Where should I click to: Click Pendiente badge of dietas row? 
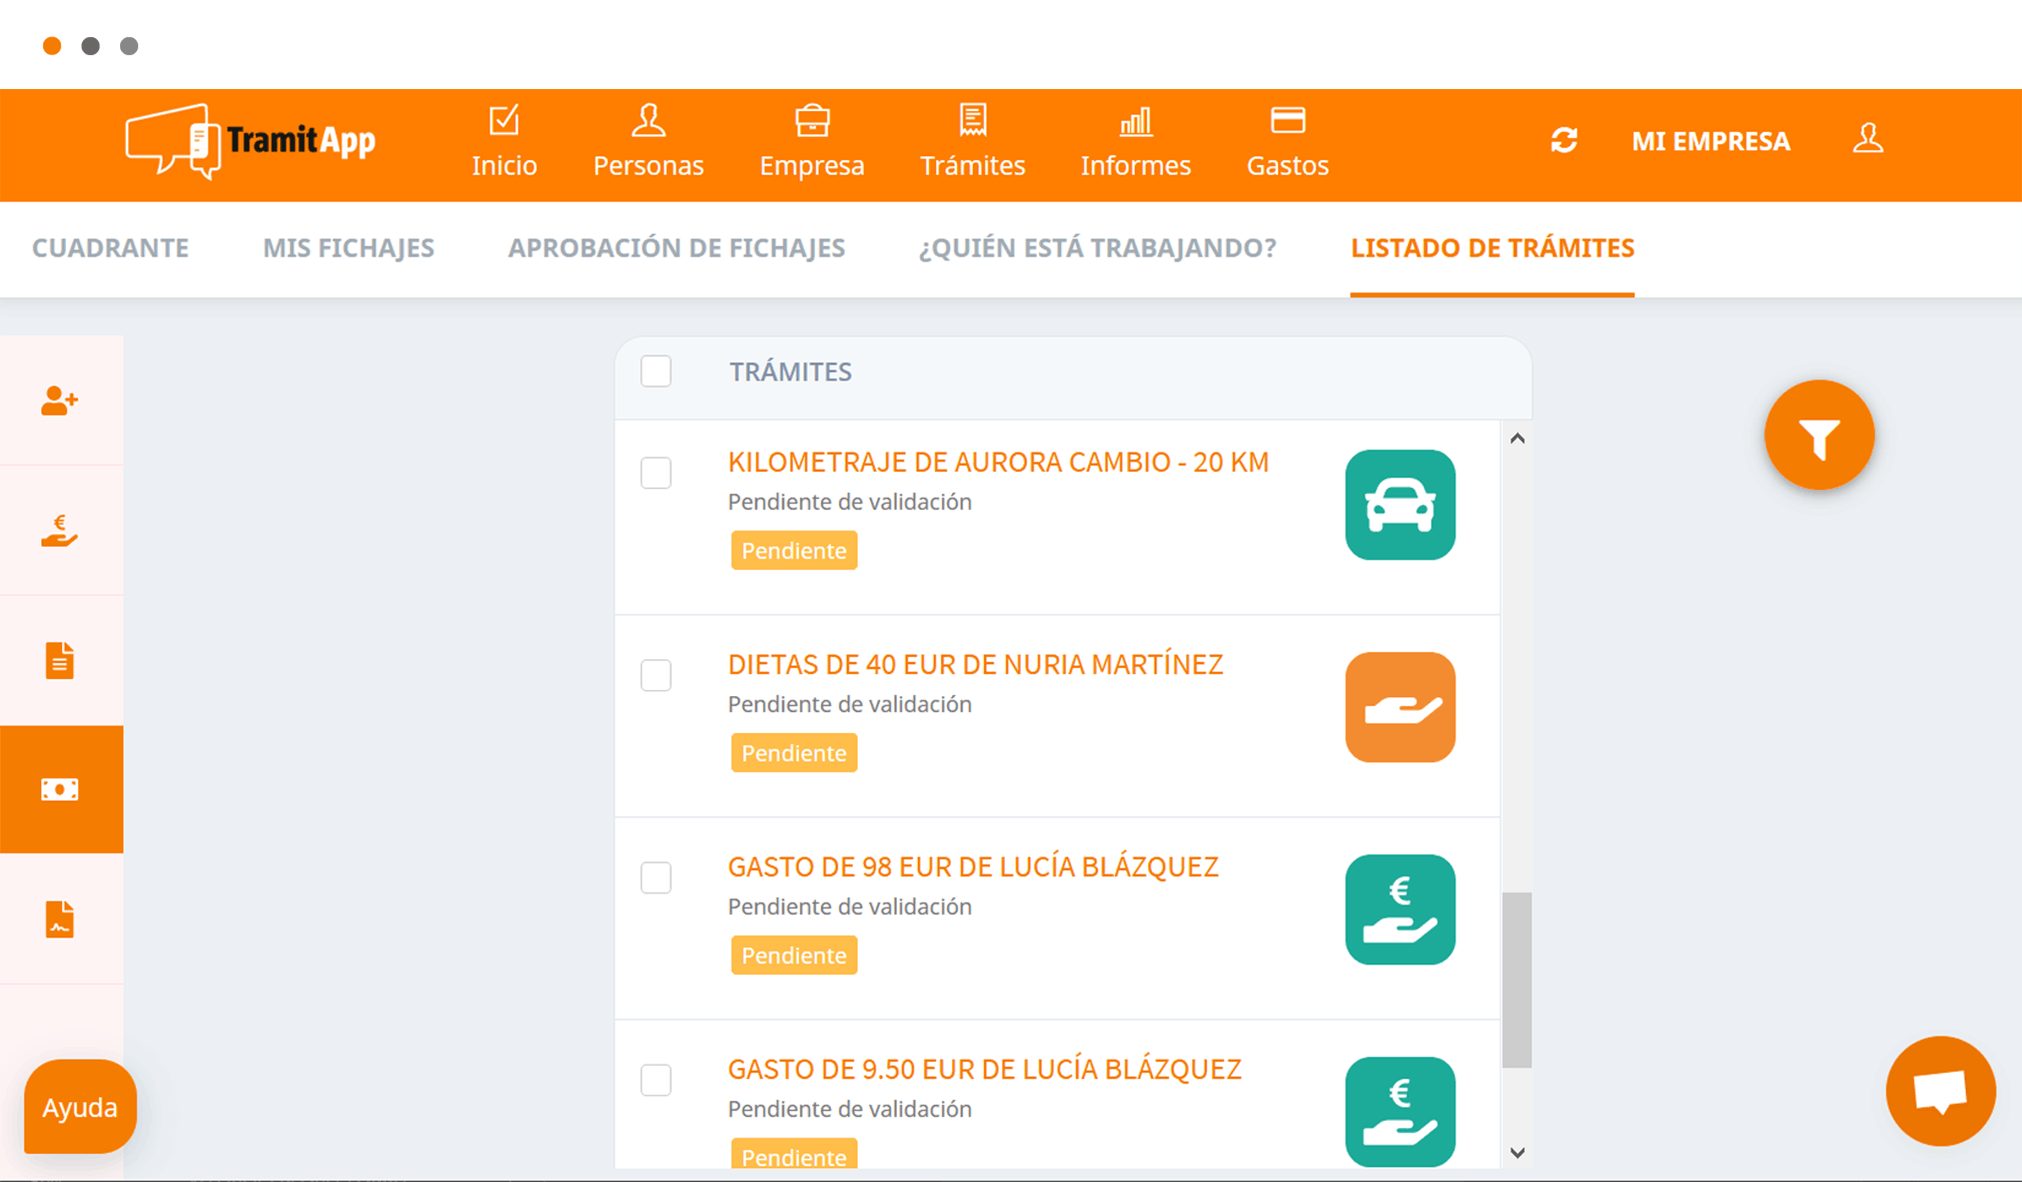794,753
